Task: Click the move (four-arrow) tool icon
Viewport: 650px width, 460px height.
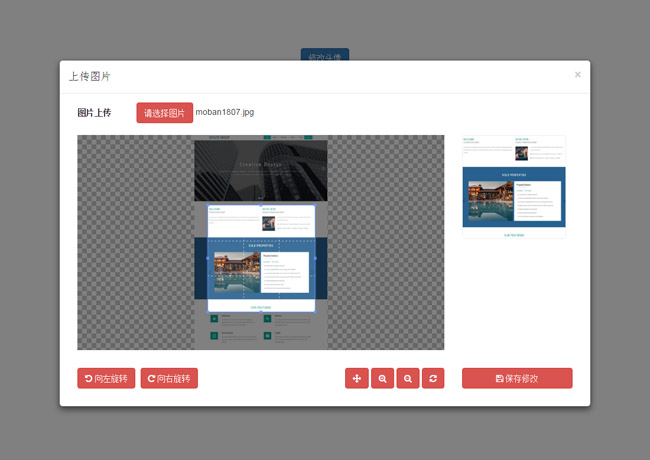Action: tap(357, 378)
